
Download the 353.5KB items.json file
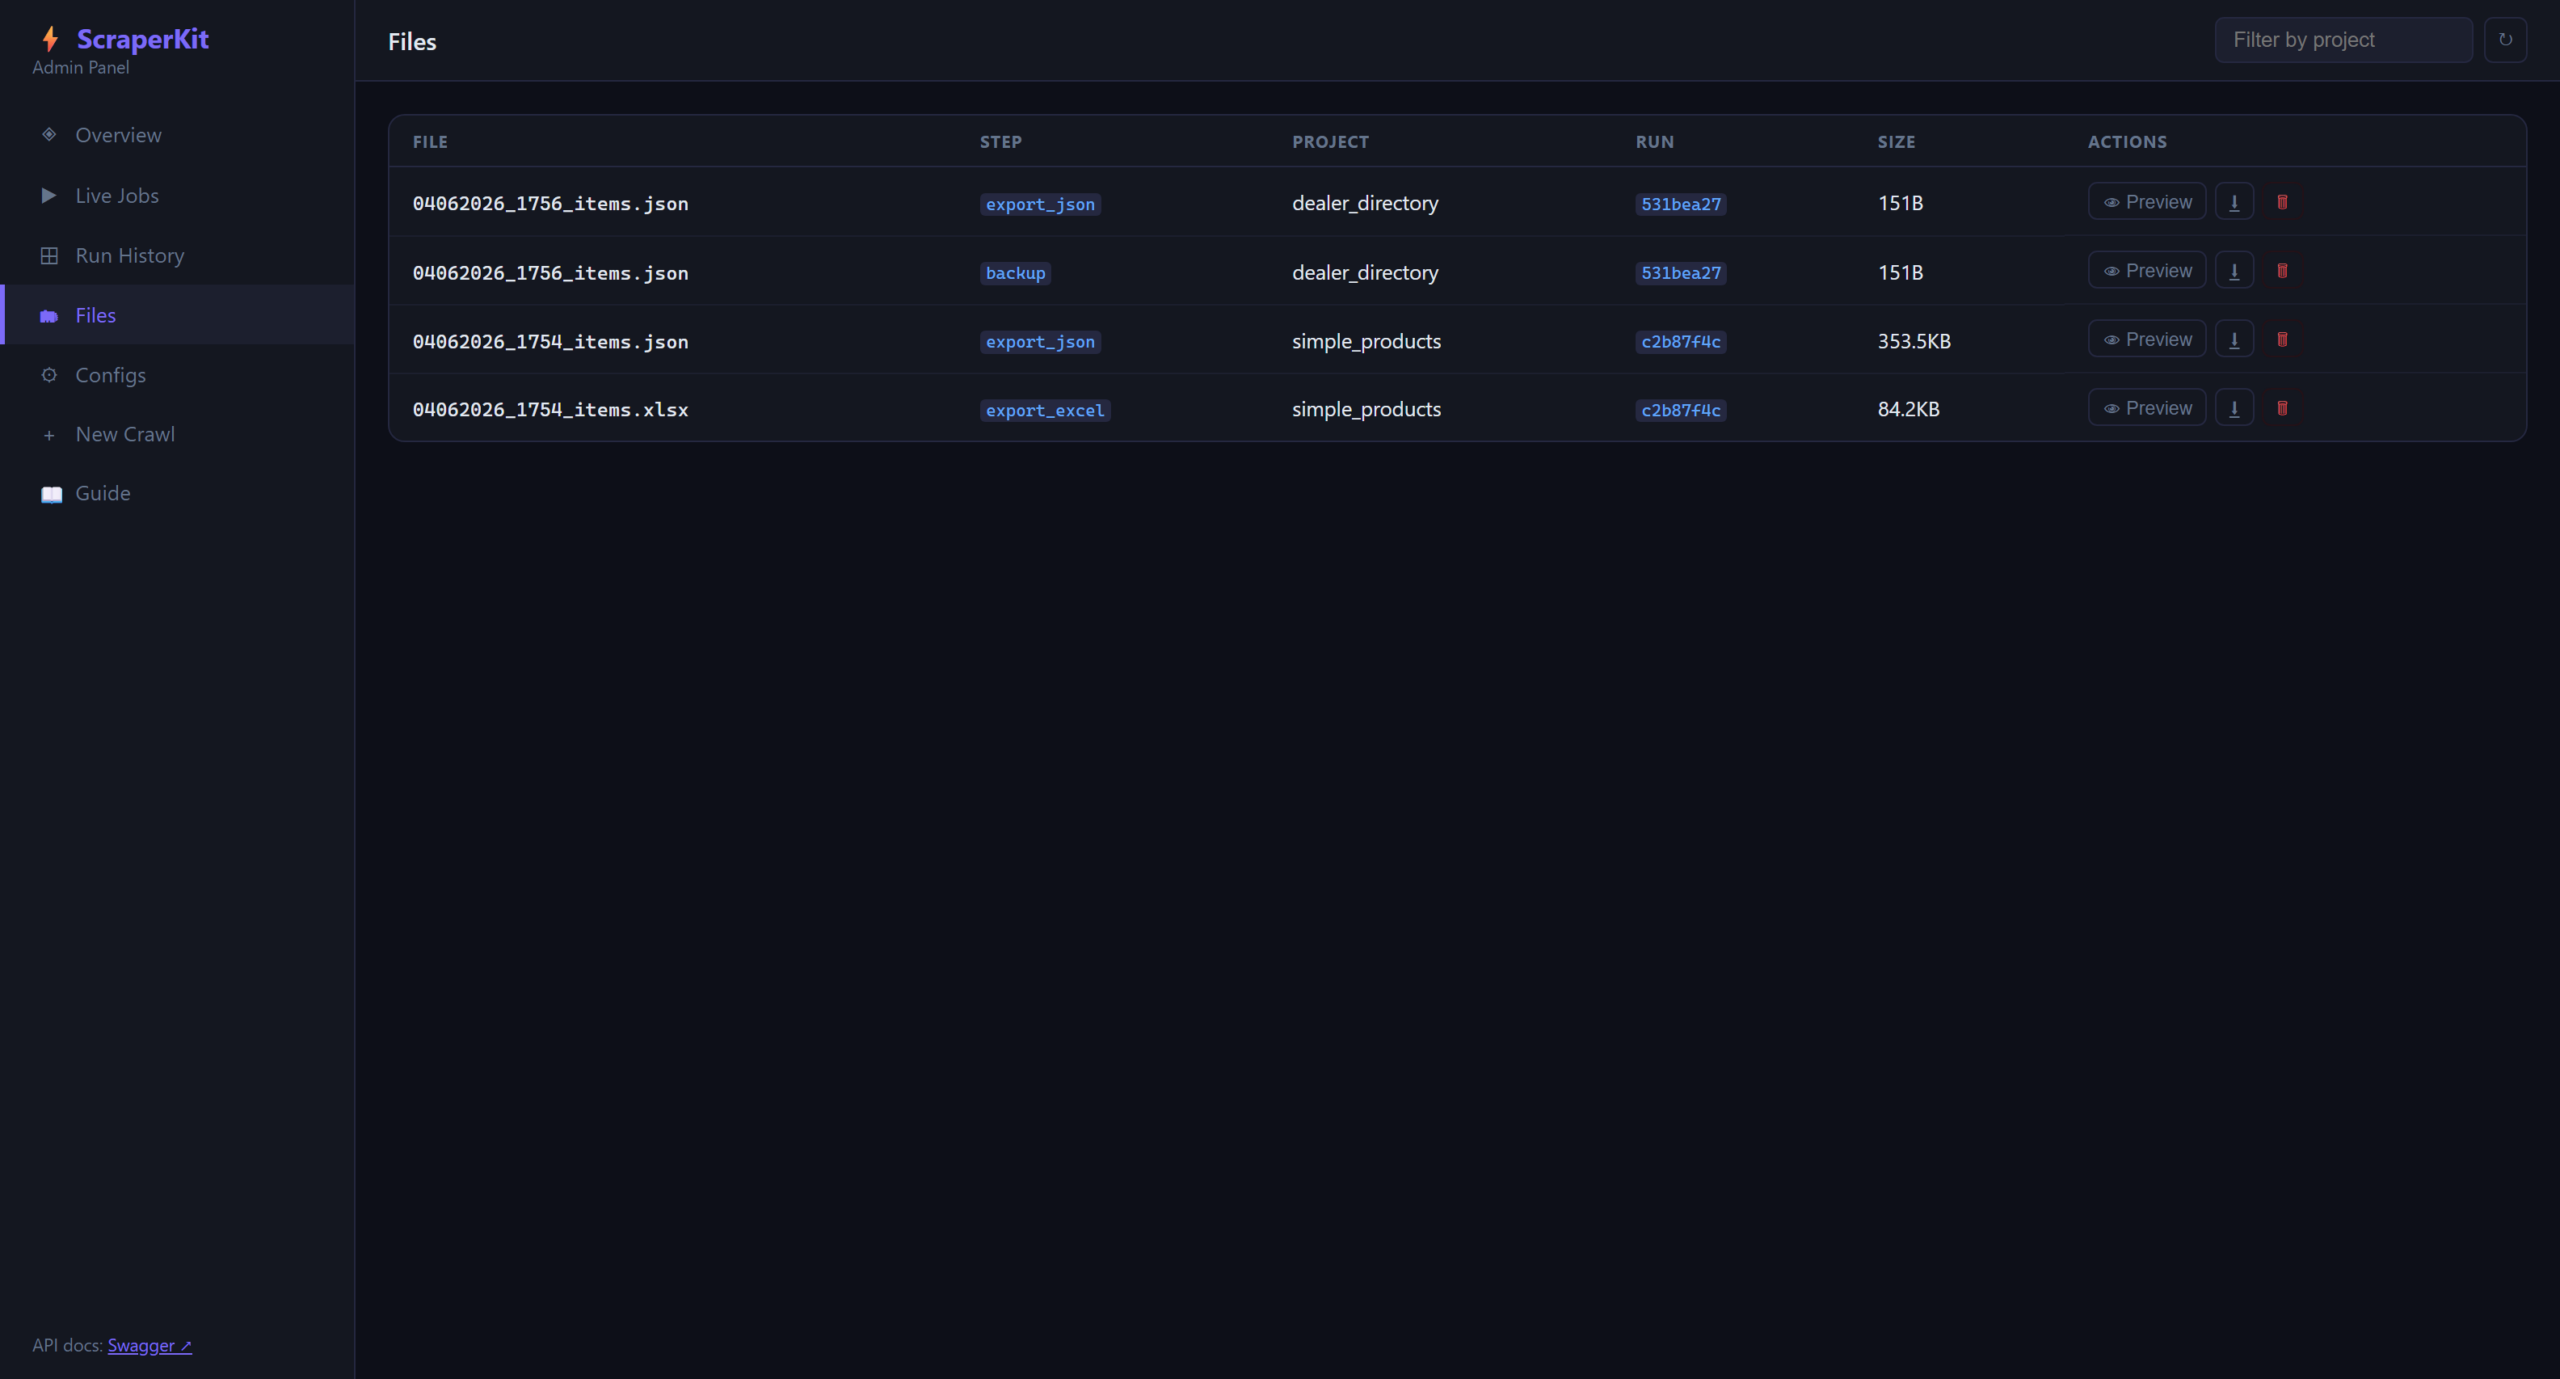(x=2234, y=340)
